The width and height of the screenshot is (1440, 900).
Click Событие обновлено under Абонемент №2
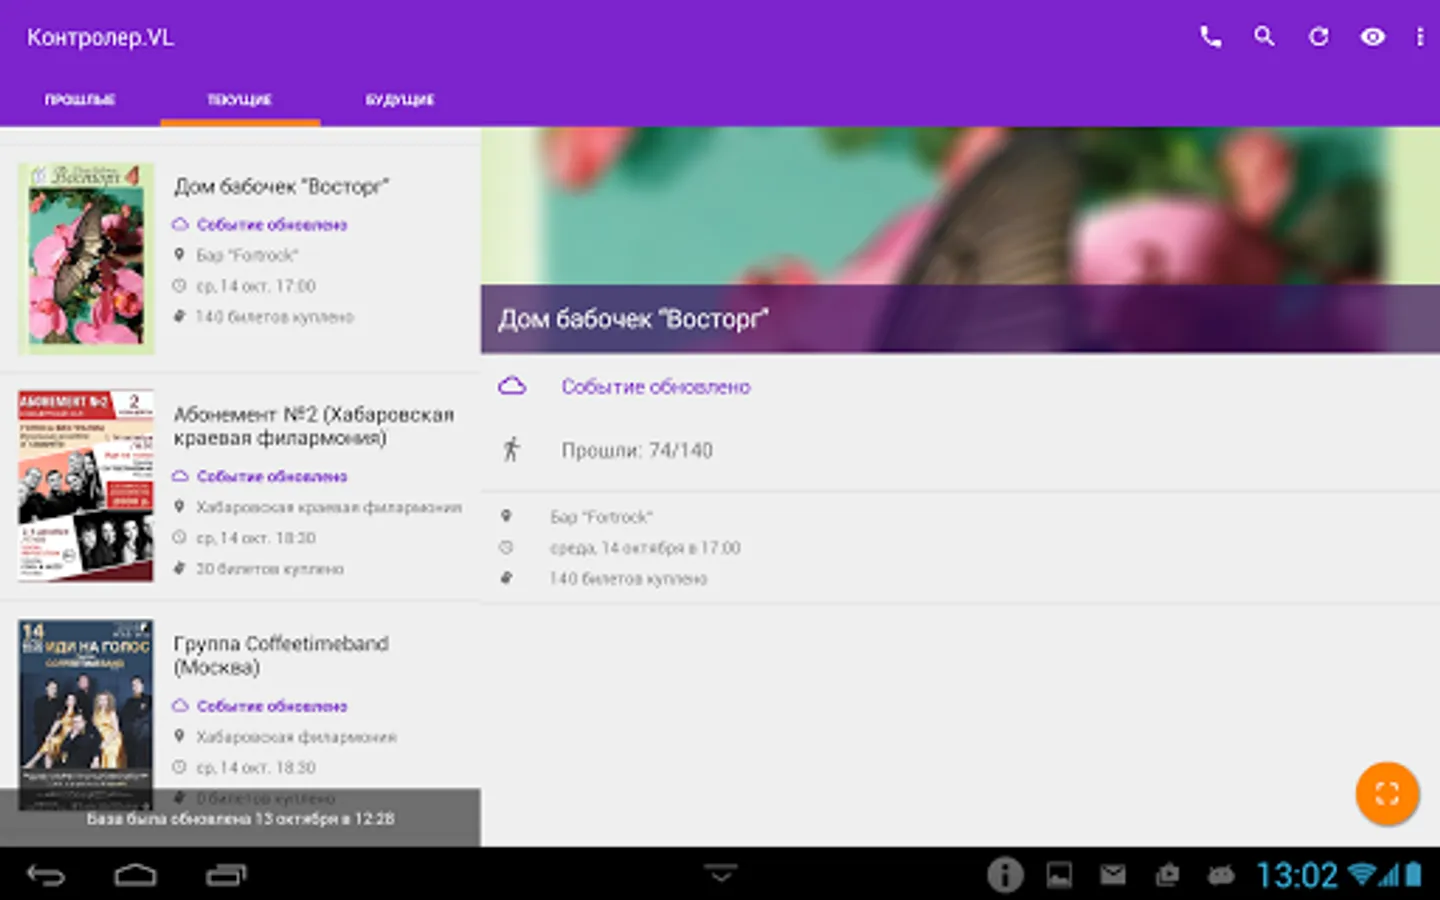coord(272,477)
